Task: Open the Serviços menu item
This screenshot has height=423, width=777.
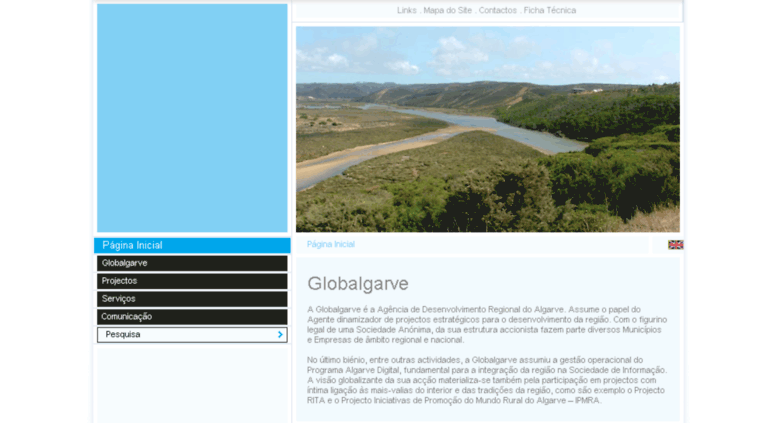Action: (192, 299)
